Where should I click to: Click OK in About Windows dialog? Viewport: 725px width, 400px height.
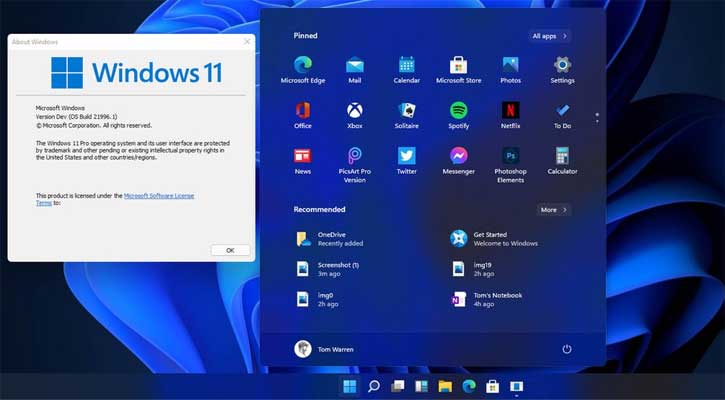[230, 250]
